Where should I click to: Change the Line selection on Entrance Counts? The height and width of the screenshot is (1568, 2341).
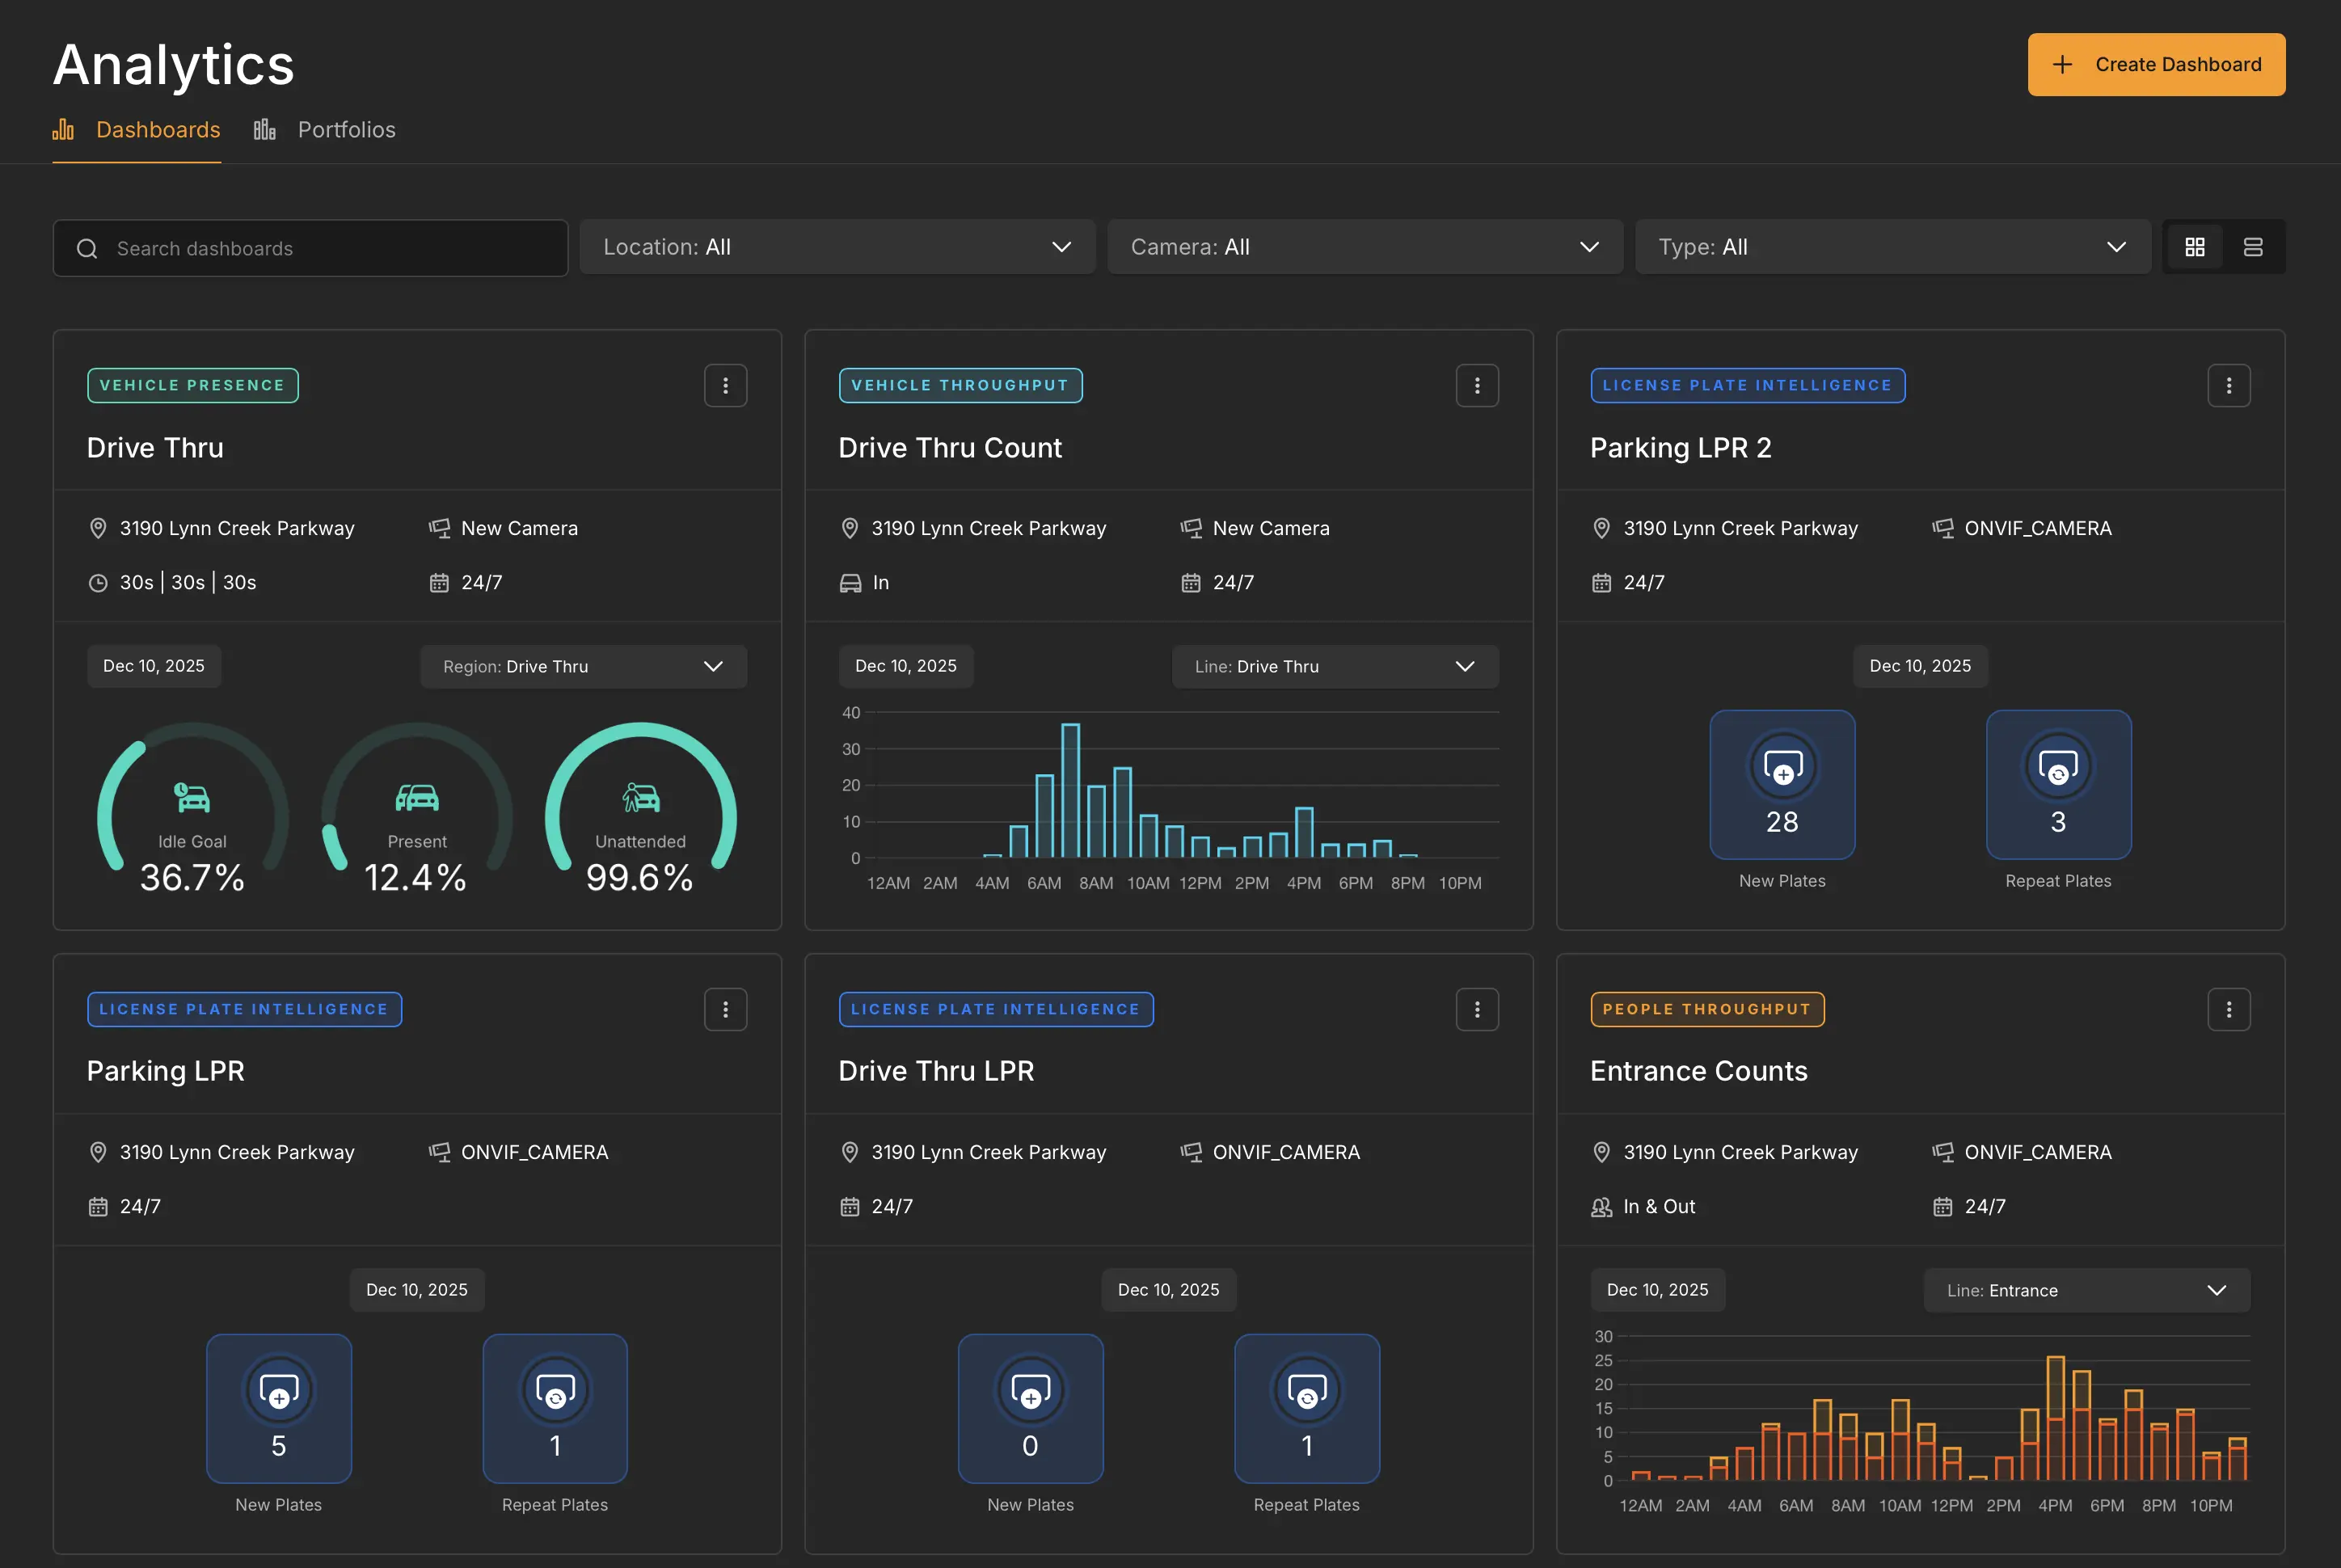pyautogui.click(x=2086, y=1290)
